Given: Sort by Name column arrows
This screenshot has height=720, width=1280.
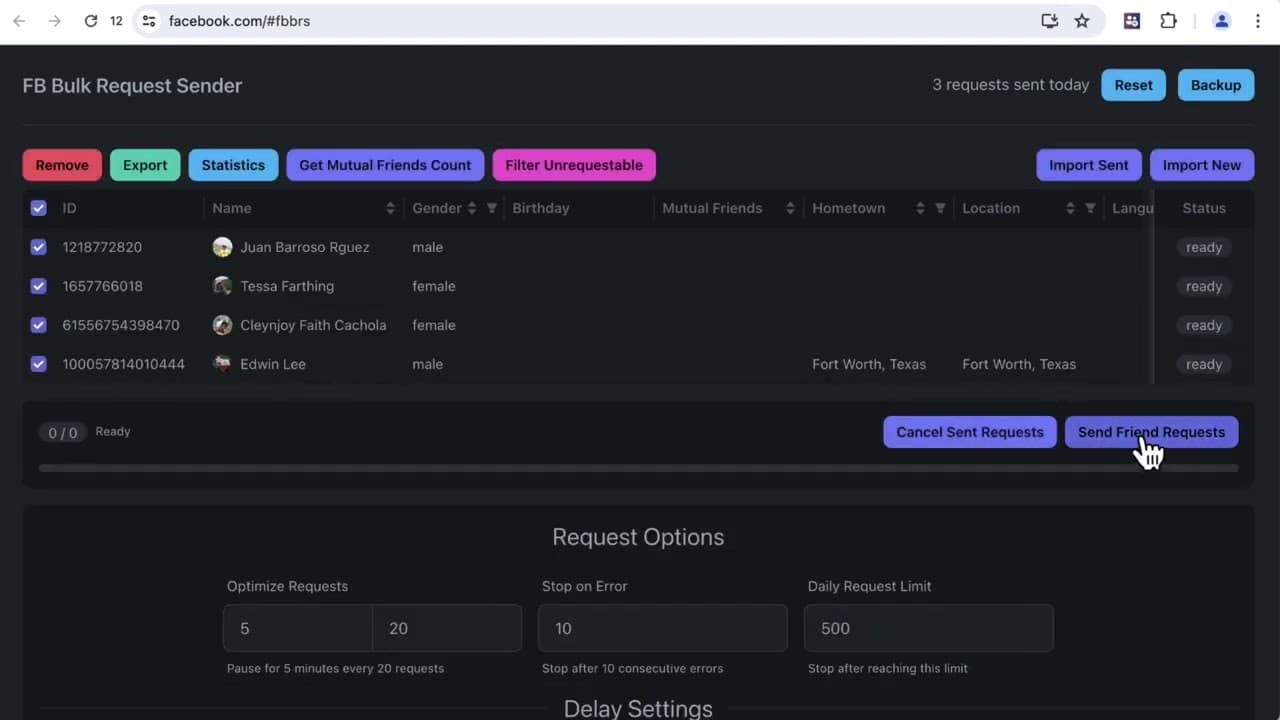Looking at the screenshot, I should pos(390,208).
